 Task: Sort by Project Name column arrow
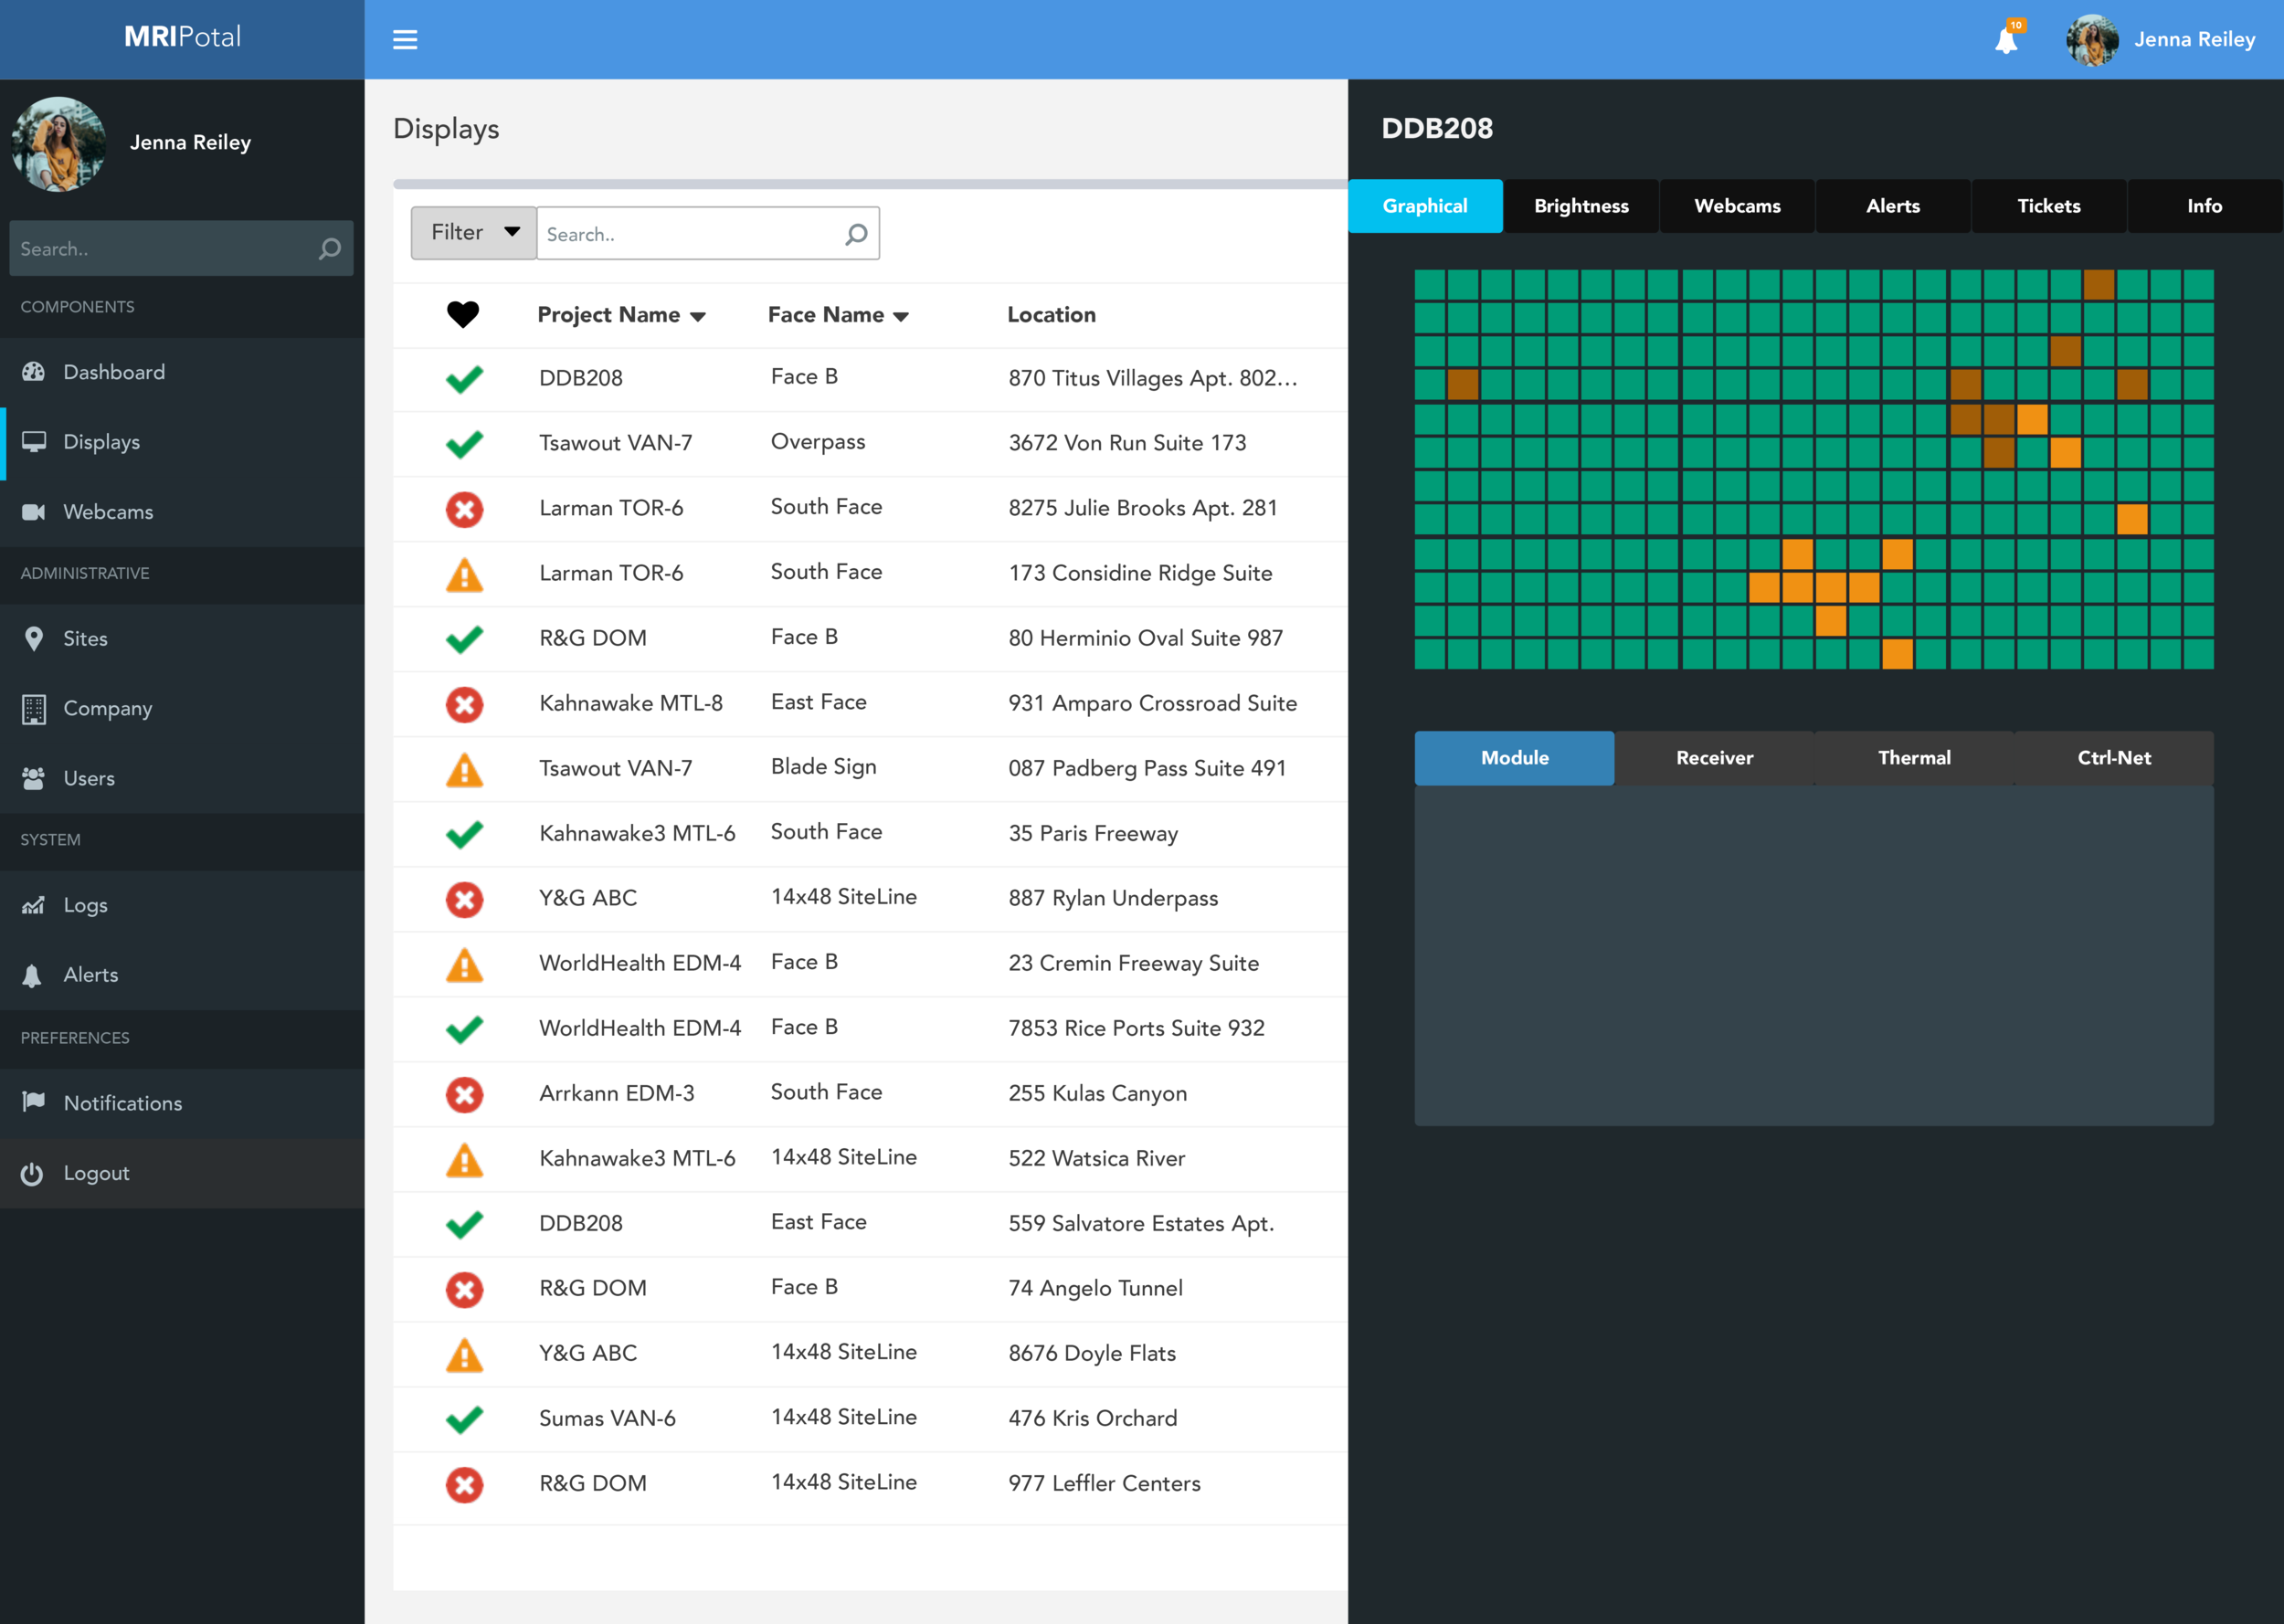[x=698, y=316]
